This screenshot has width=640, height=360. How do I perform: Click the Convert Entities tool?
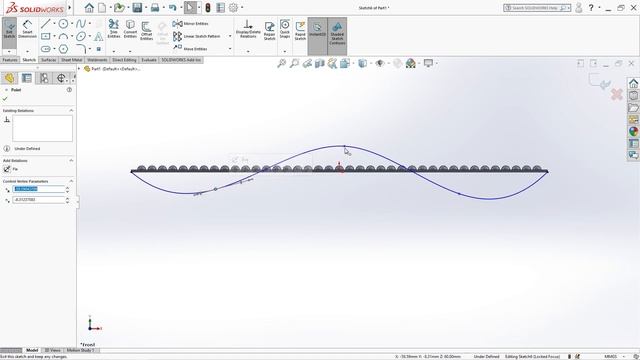pyautogui.click(x=130, y=29)
